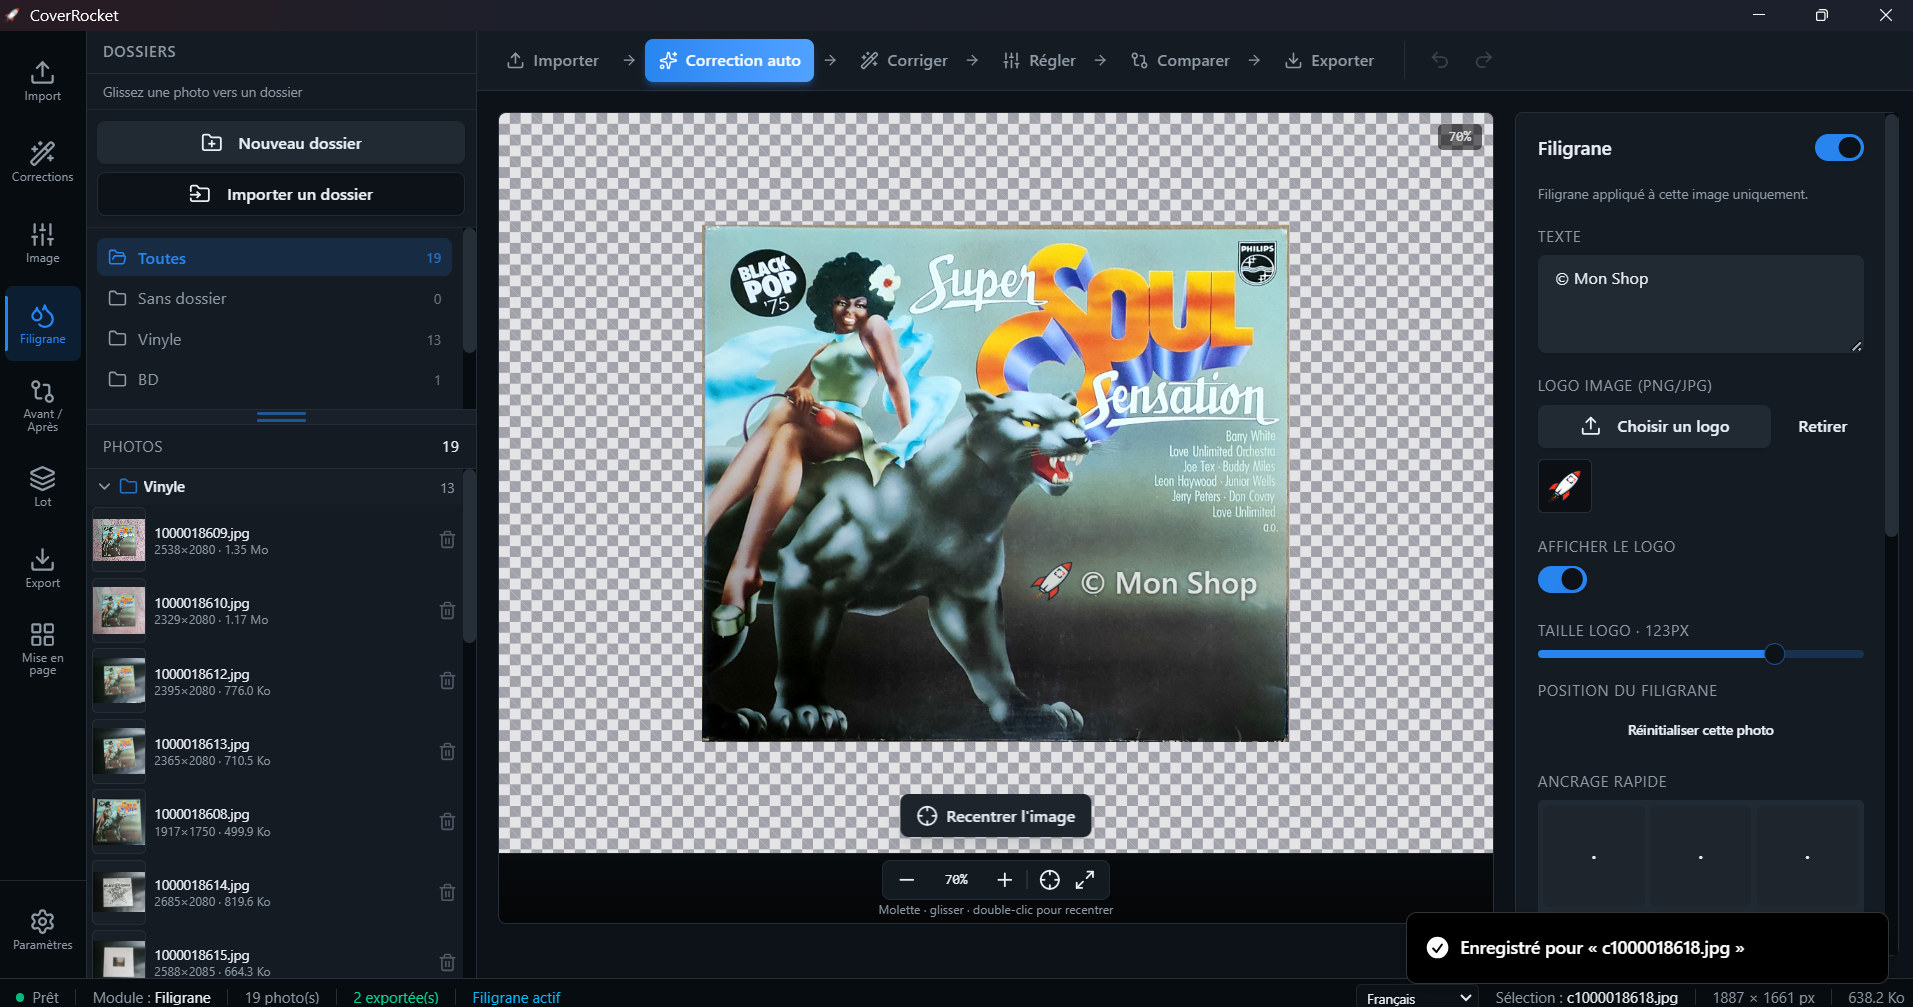Screen dimensions: 1913x1007
Task: Click the 1000018614.jpg file name
Action: (202, 885)
